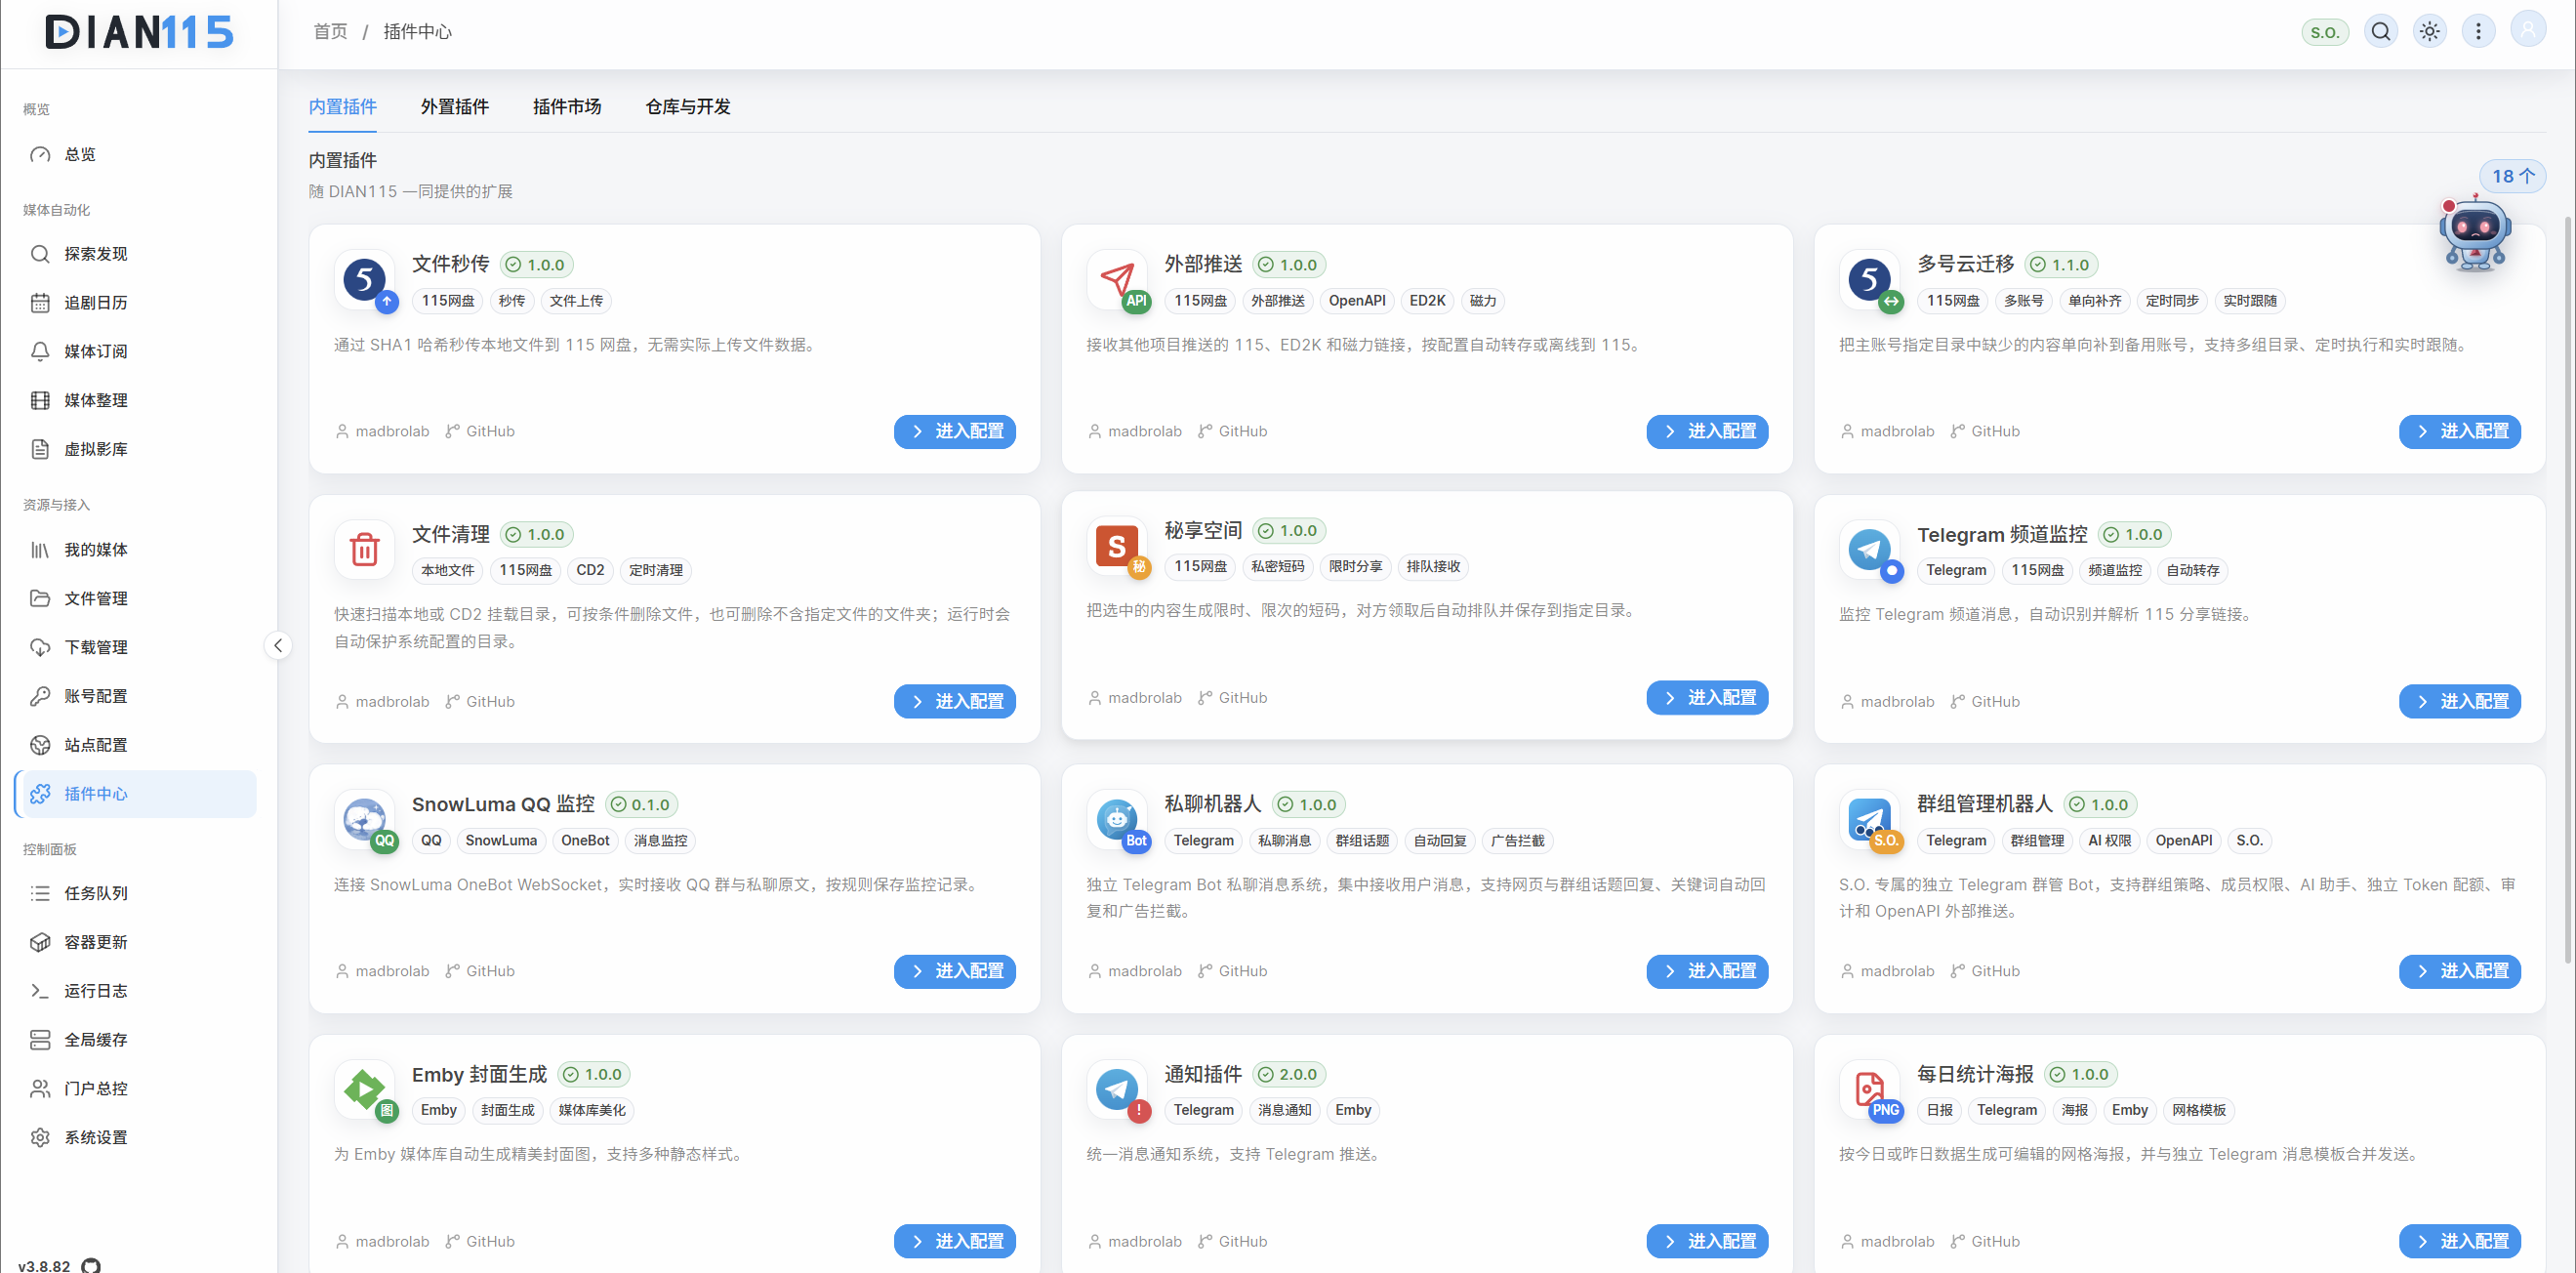Enter configuration for 文件清理
This screenshot has height=1273, width=2576.
(x=955, y=701)
